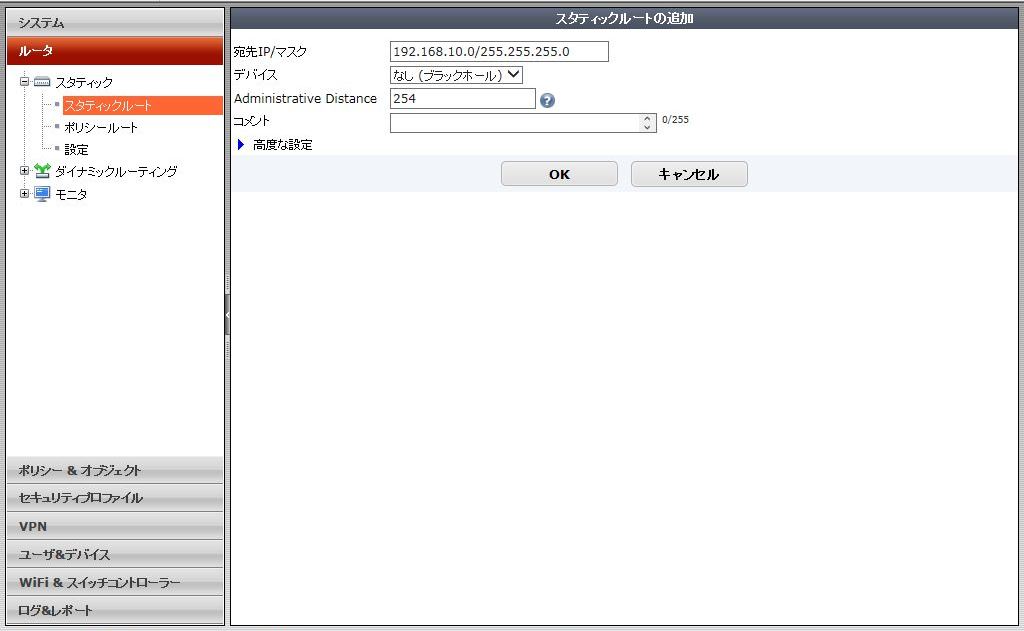
Task: Open the ポリシー & オブジェクト menu section
Action: point(115,470)
